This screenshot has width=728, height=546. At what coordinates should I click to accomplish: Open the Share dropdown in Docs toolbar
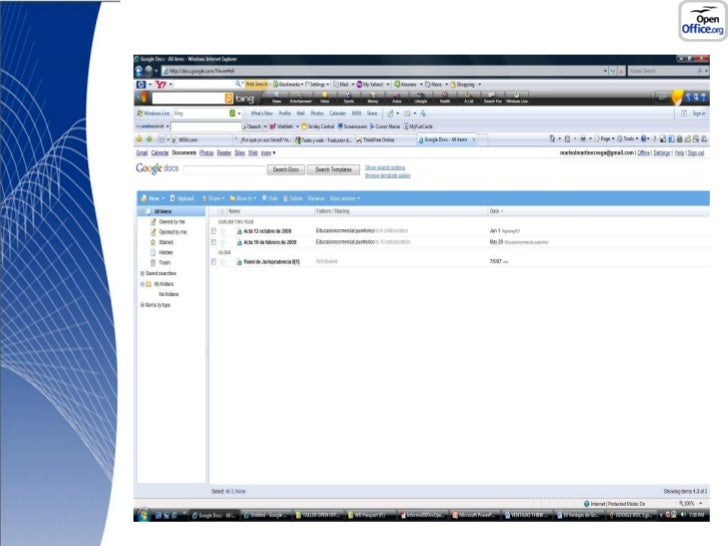213,198
